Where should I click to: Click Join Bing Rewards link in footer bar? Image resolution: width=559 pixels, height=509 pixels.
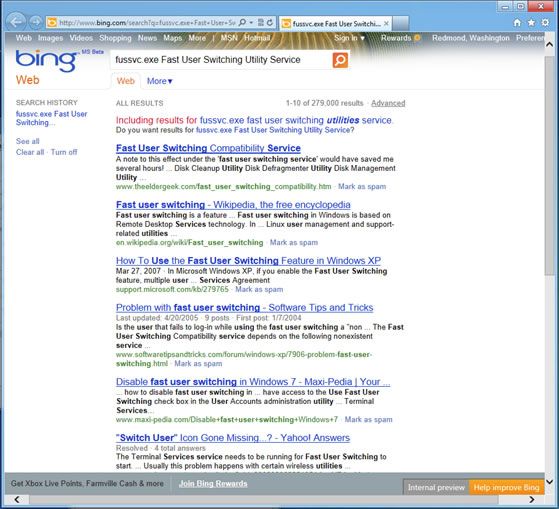pos(213,484)
